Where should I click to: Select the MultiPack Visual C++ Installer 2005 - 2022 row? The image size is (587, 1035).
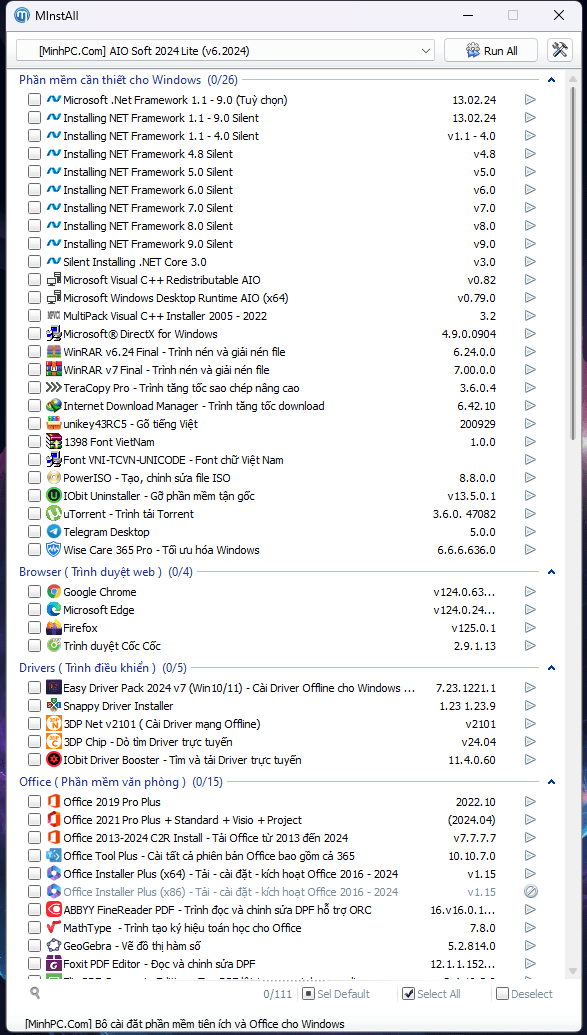click(285, 316)
